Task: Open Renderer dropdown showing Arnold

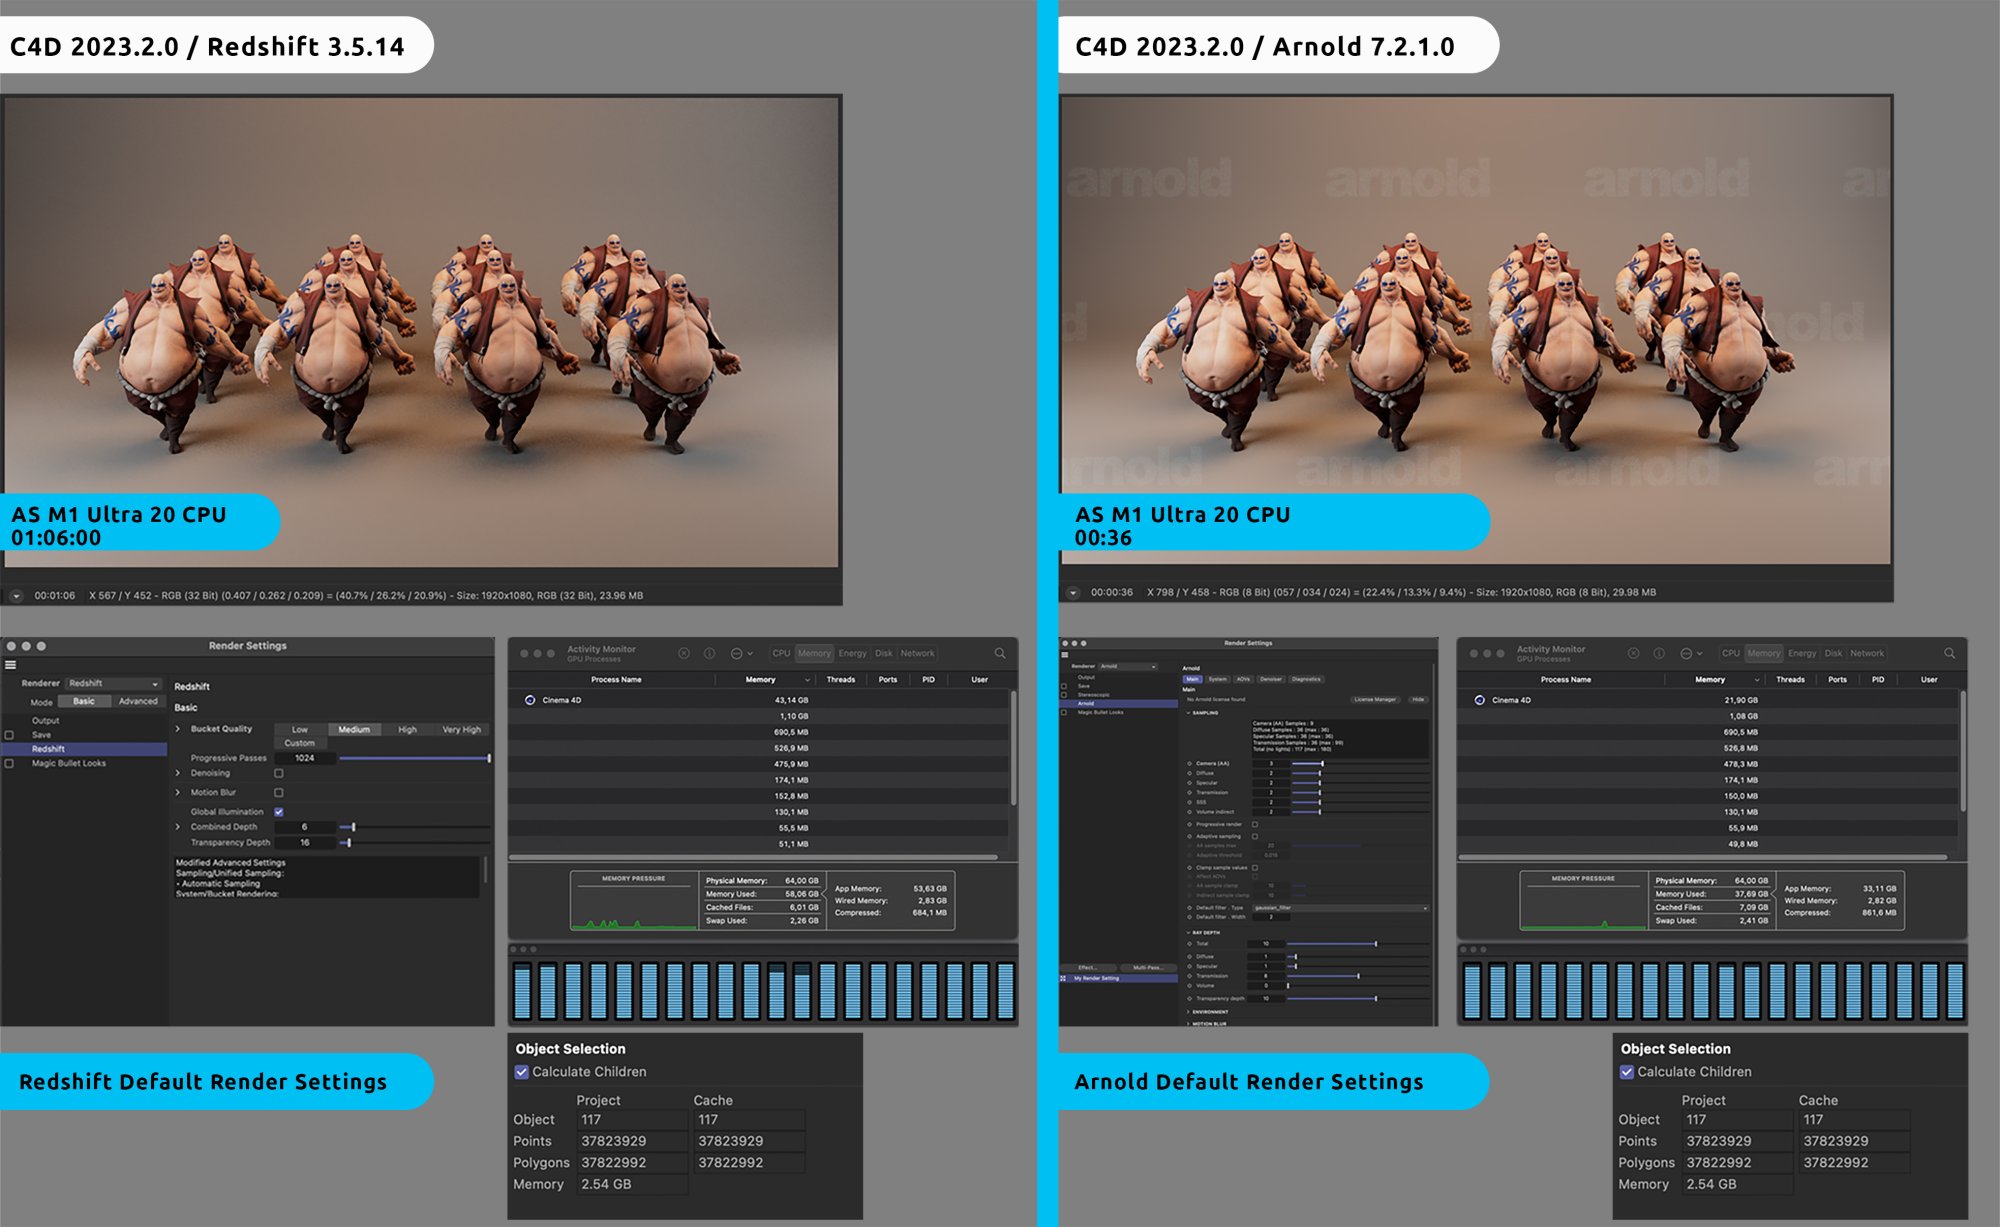Action: point(1128,666)
